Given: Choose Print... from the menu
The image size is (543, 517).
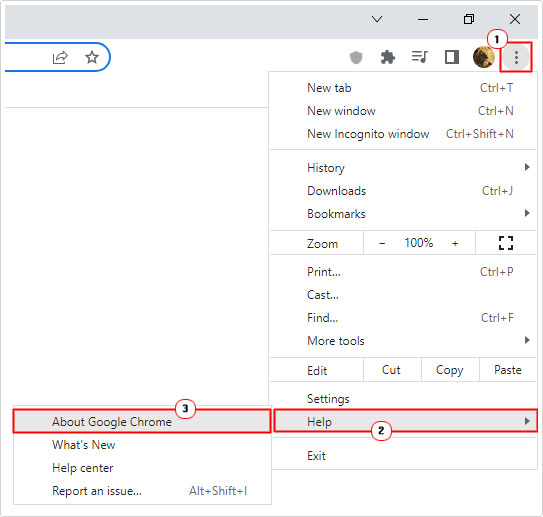Looking at the screenshot, I should click(403, 272).
